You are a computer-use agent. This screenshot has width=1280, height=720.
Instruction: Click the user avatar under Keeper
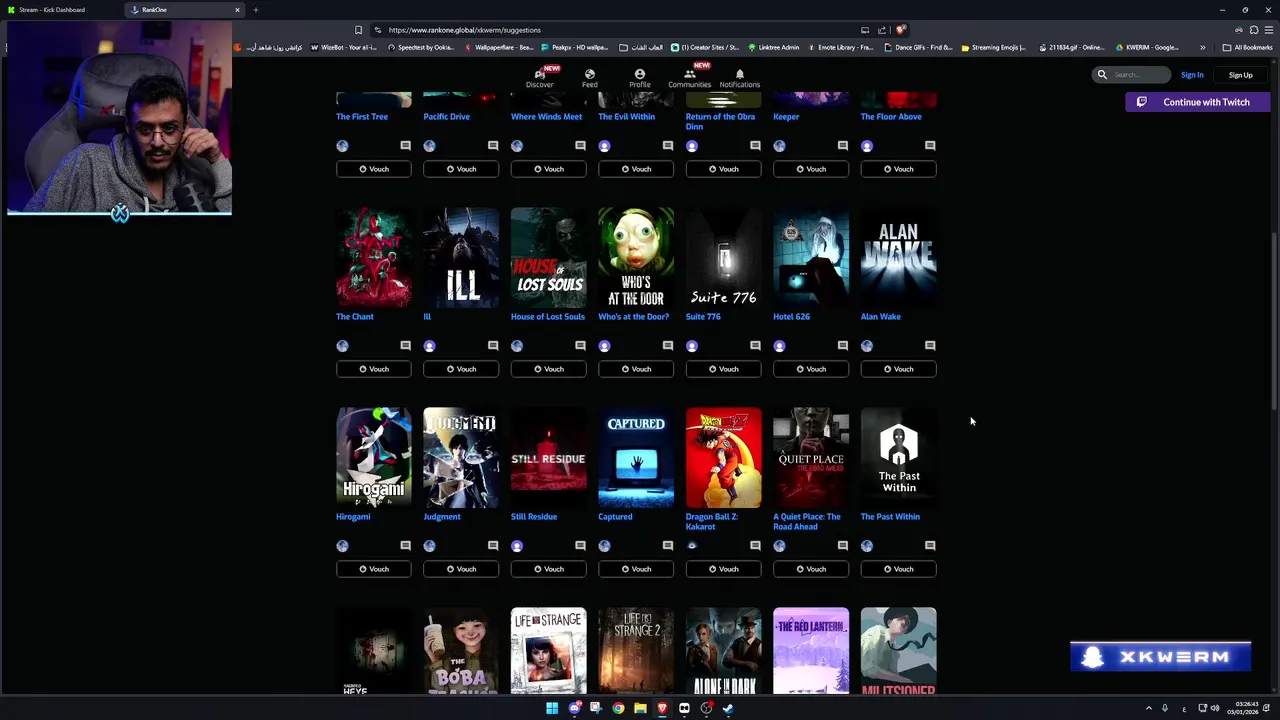click(779, 146)
